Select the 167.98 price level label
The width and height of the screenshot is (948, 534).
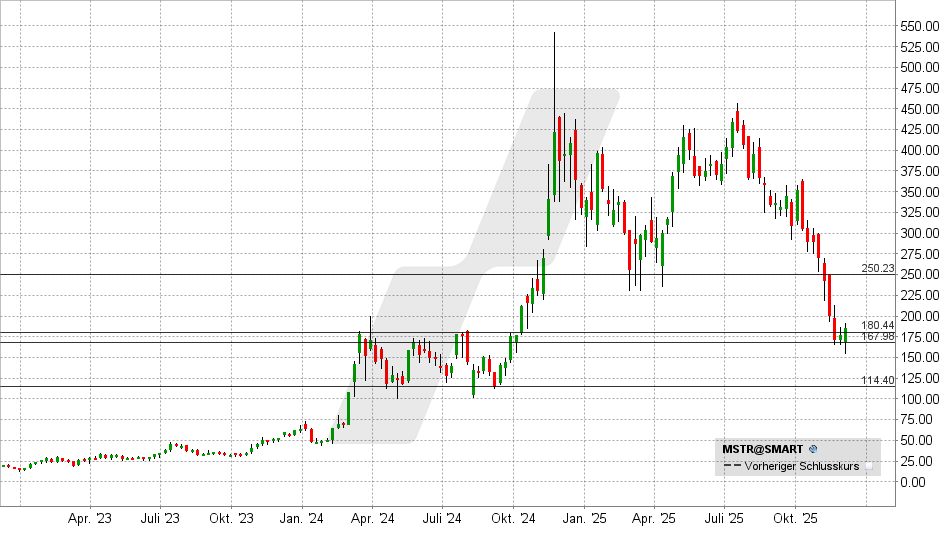point(878,336)
